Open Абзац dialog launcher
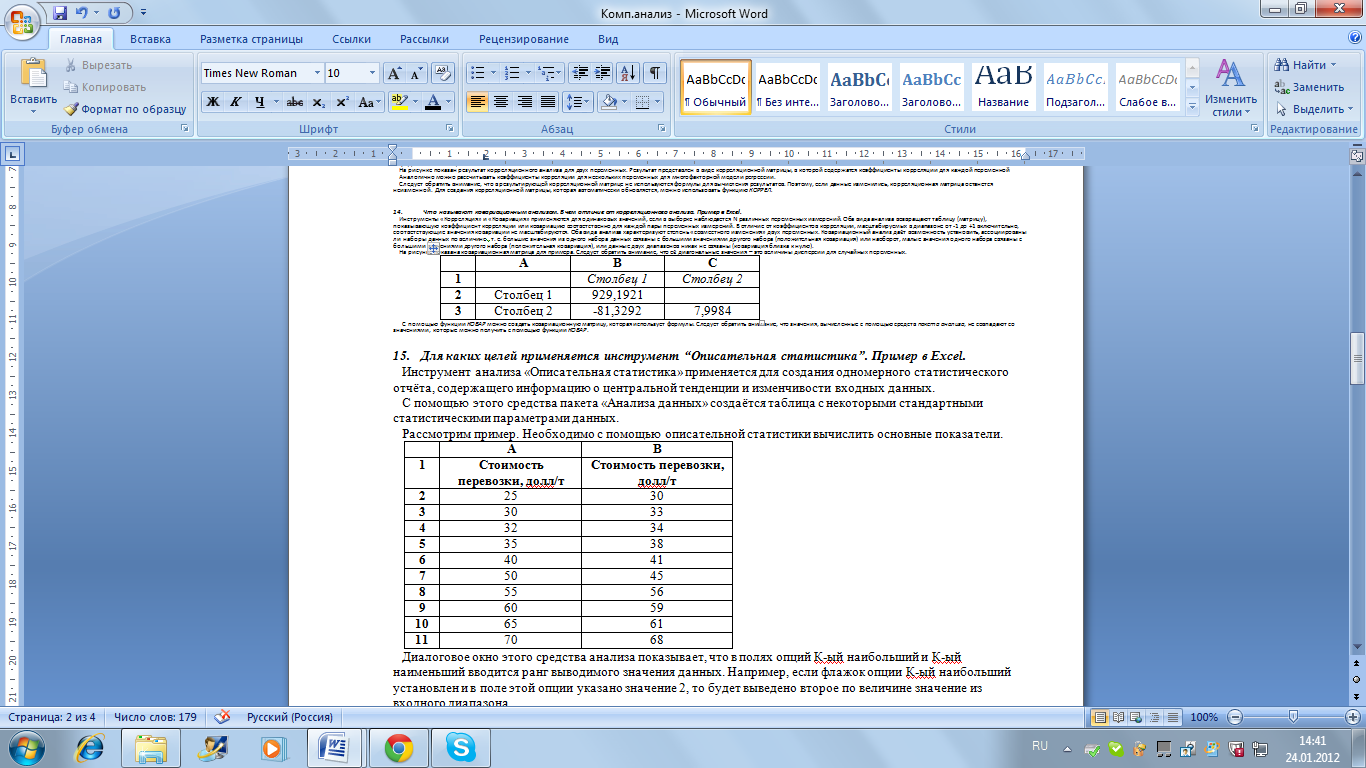Image resolution: width=1366 pixels, height=768 pixels. coord(661,130)
